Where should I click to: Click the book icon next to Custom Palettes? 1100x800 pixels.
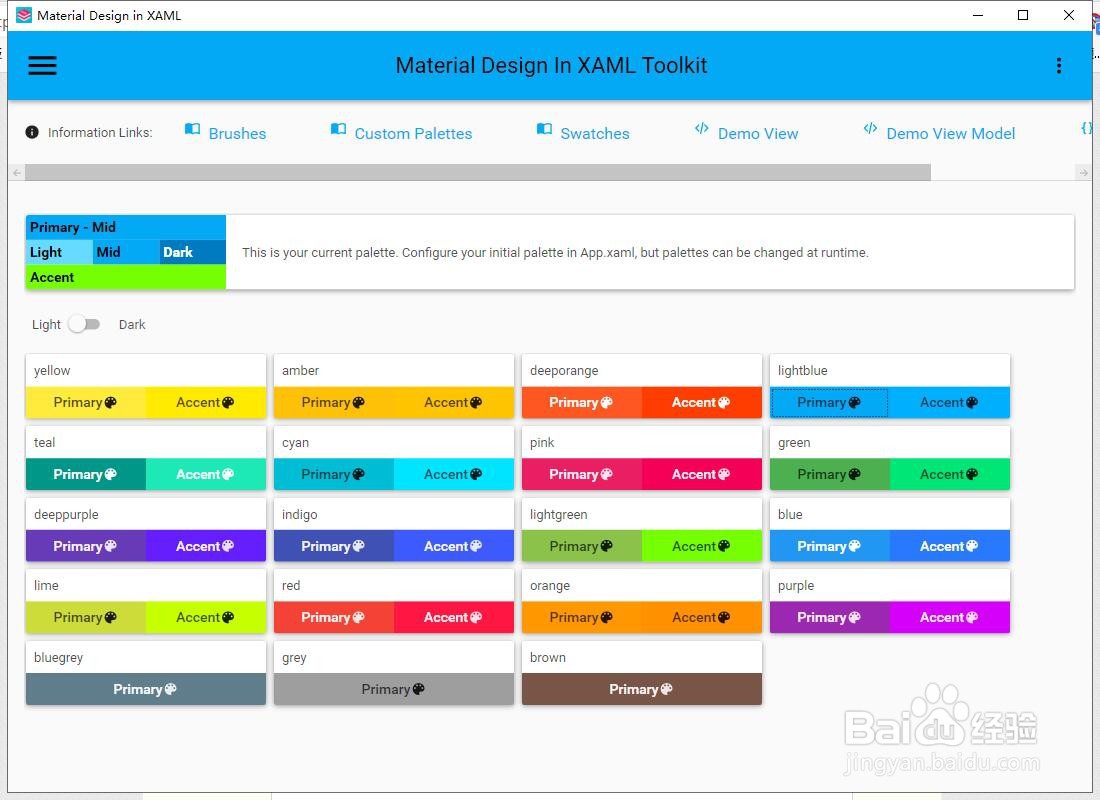pos(338,129)
